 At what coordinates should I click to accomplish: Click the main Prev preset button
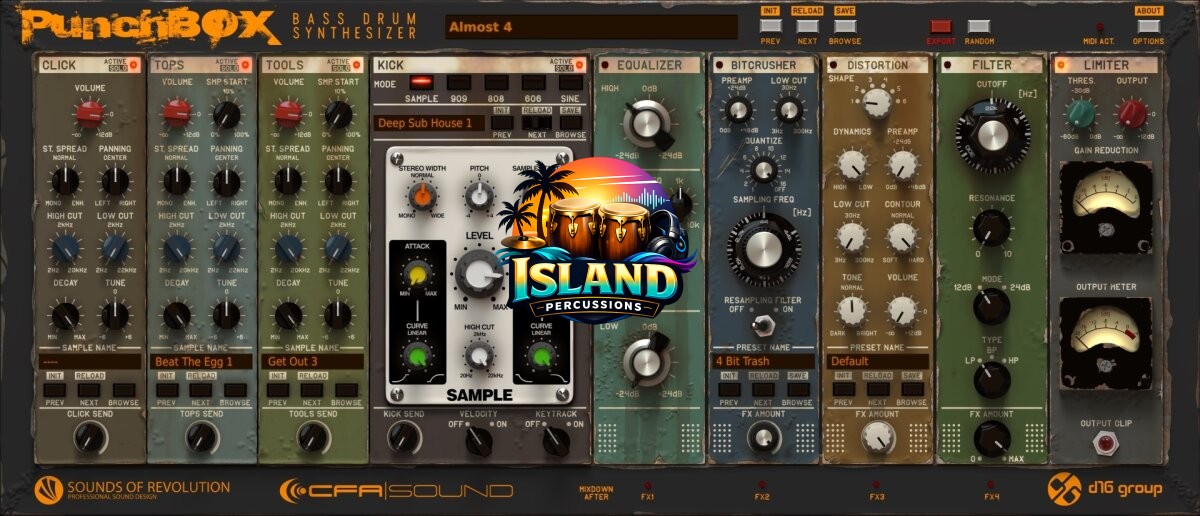770,26
